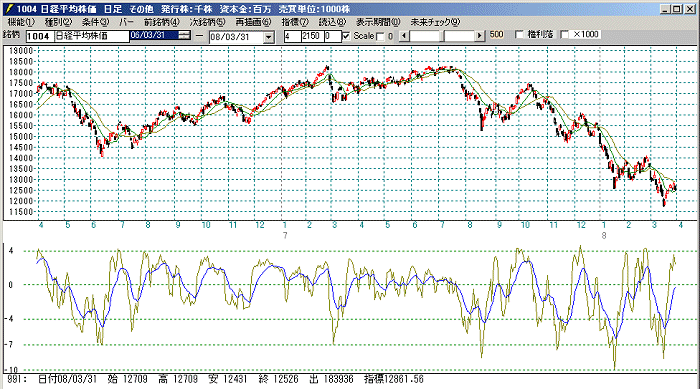The image size is (700, 389).
Task: Click the lightning-bolt app icon in title bar
Action: pos(9,8)
